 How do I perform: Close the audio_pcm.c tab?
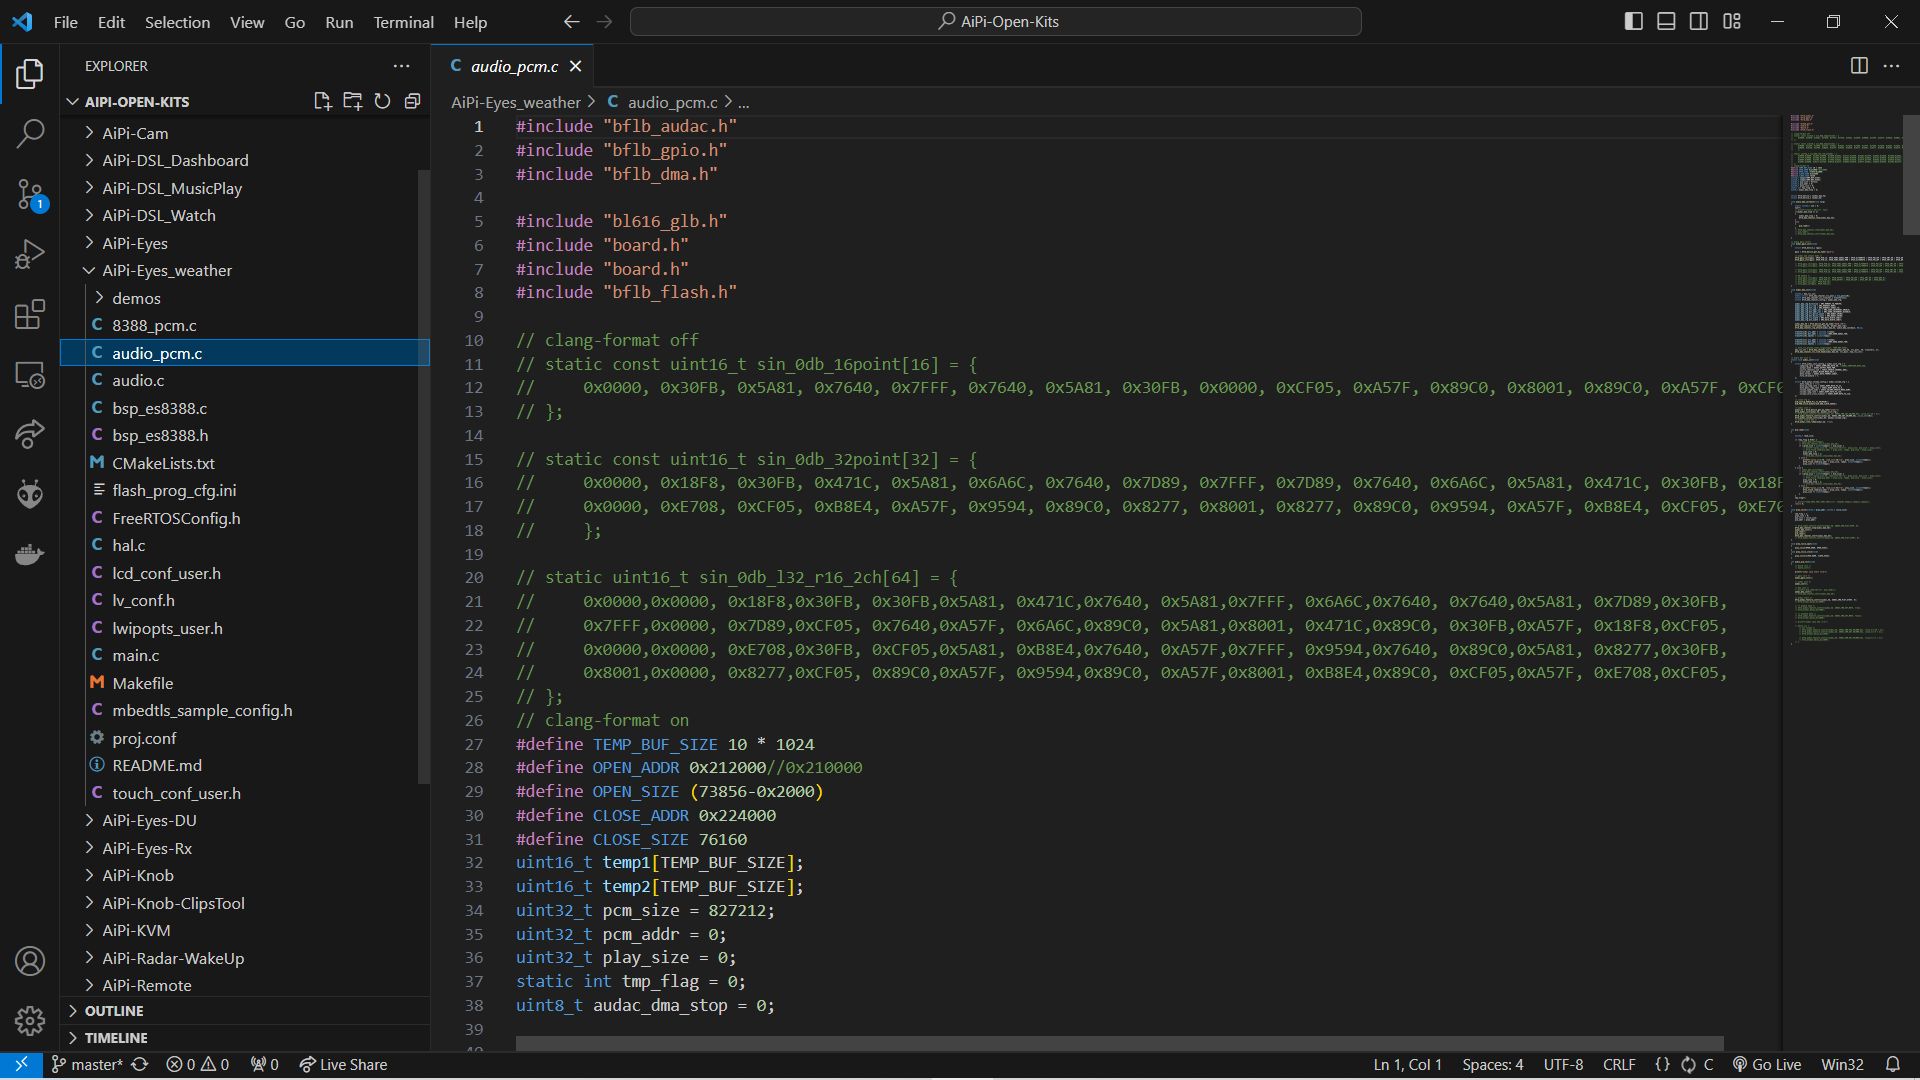click(575, 66)
